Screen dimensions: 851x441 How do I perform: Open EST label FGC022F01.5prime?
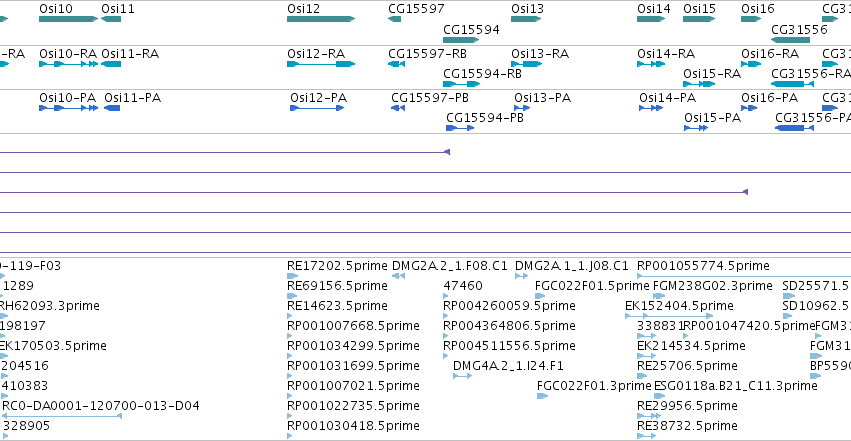(x=592, y=286)
